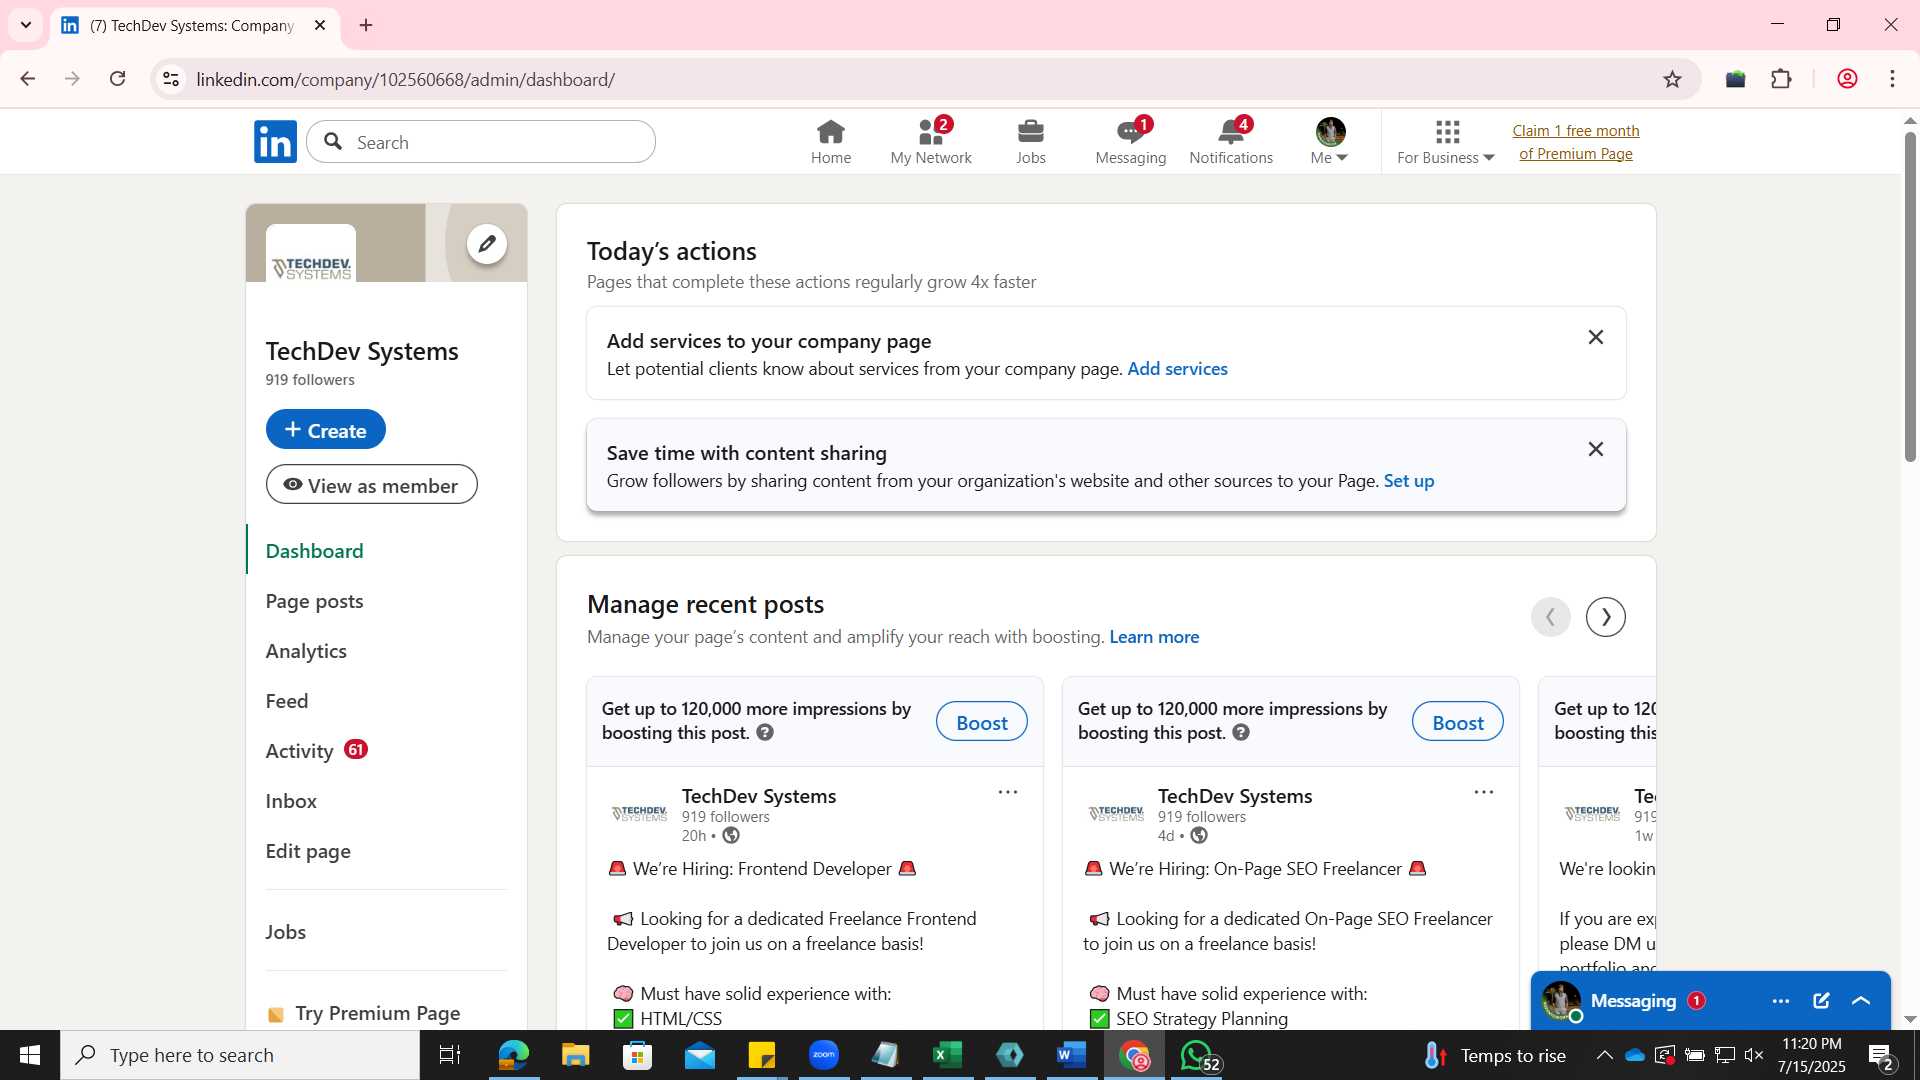Open Analytics in the sidebar
Image resolution: width=1920 pixels, height=1080 pixels.
[306, 651]
